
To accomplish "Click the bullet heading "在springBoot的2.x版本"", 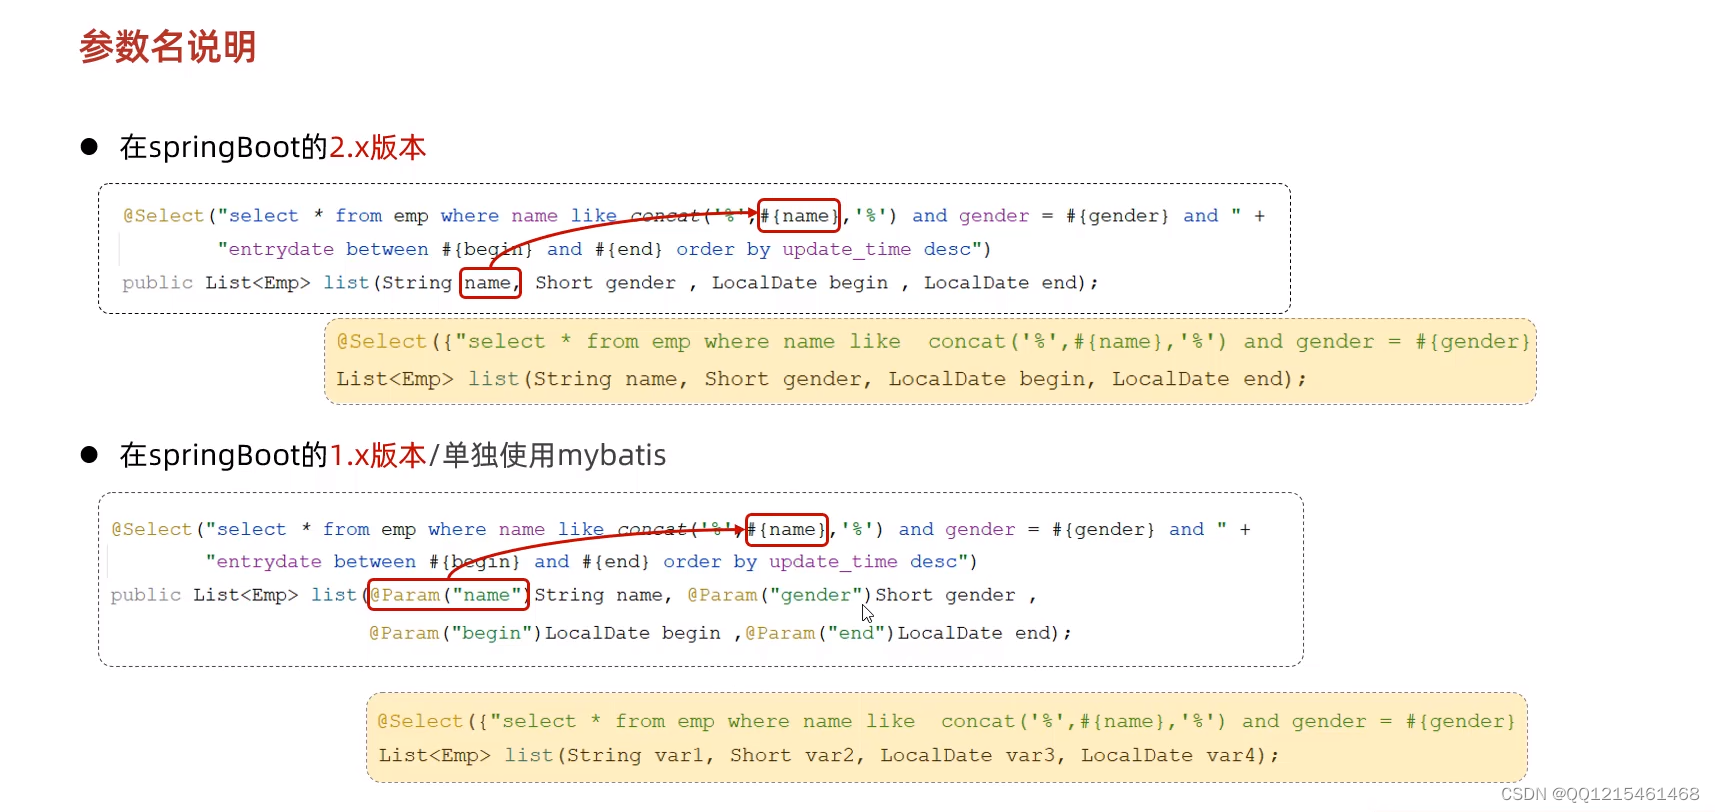I will [273, 148].
